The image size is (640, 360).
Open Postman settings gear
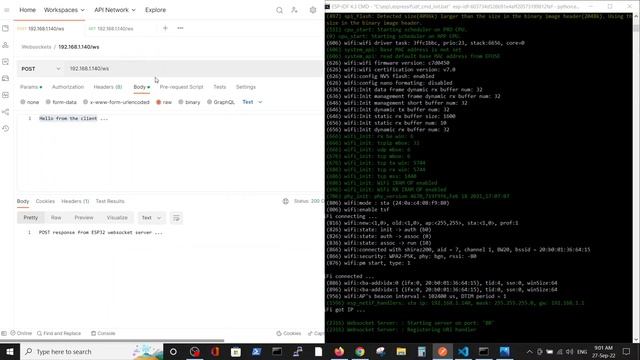pyautogui.click(x=313, y=10)
